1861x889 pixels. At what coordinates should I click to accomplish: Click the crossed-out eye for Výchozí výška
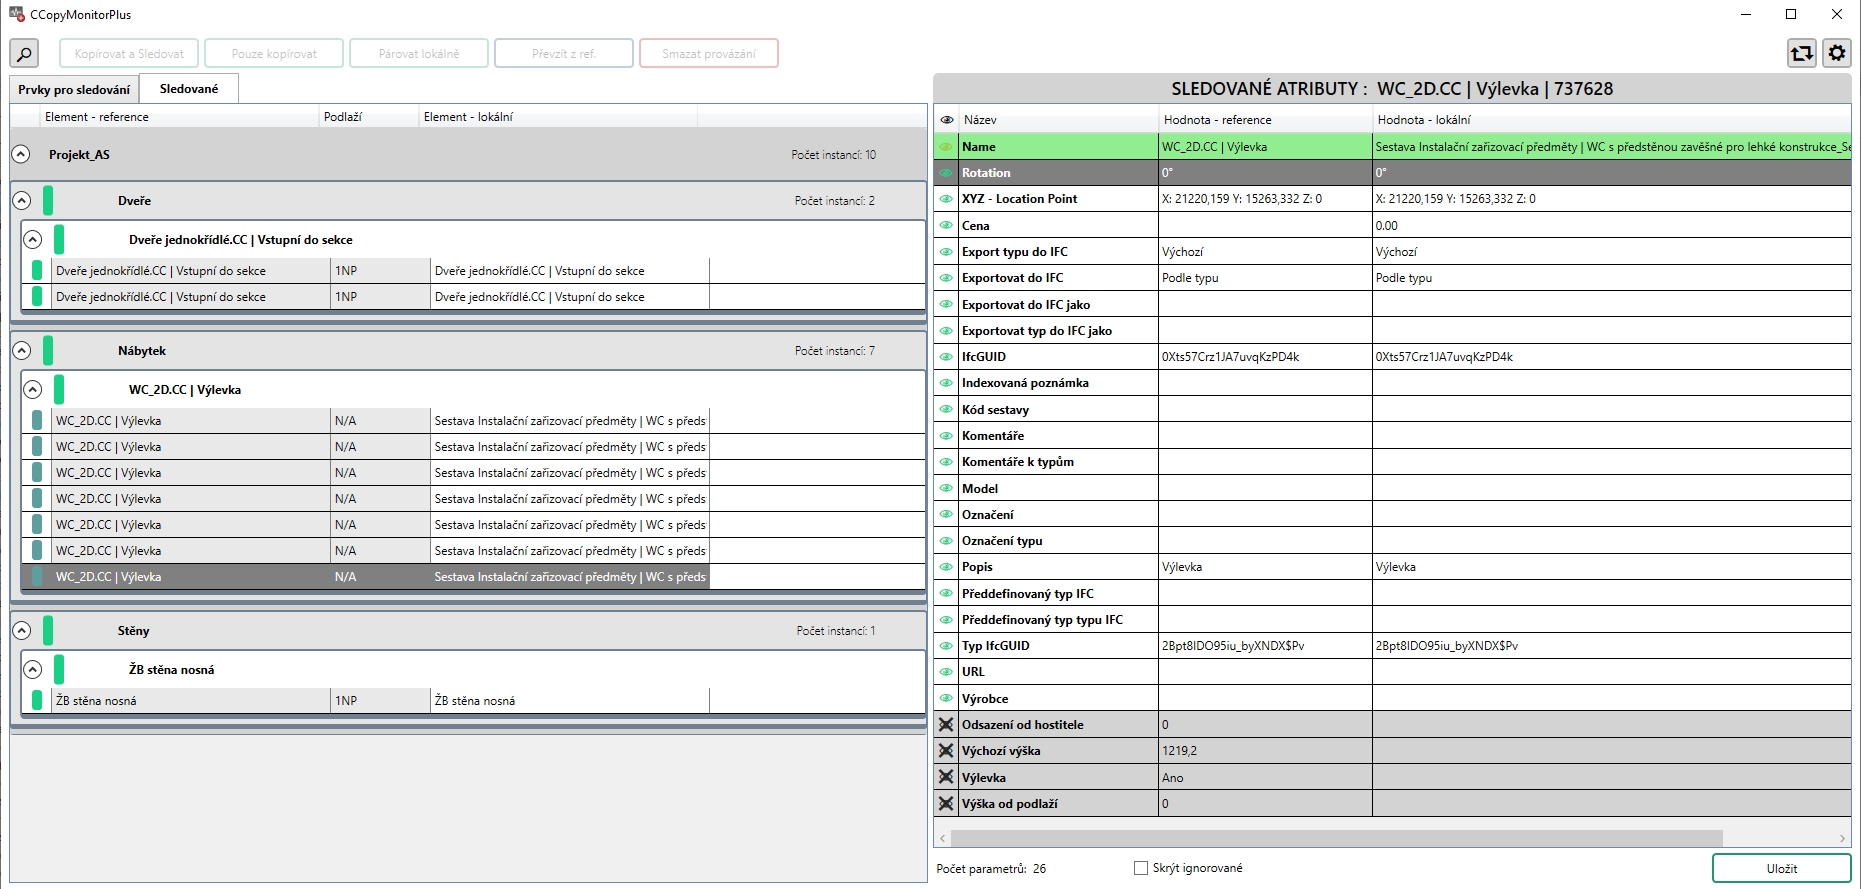[946, 750]
